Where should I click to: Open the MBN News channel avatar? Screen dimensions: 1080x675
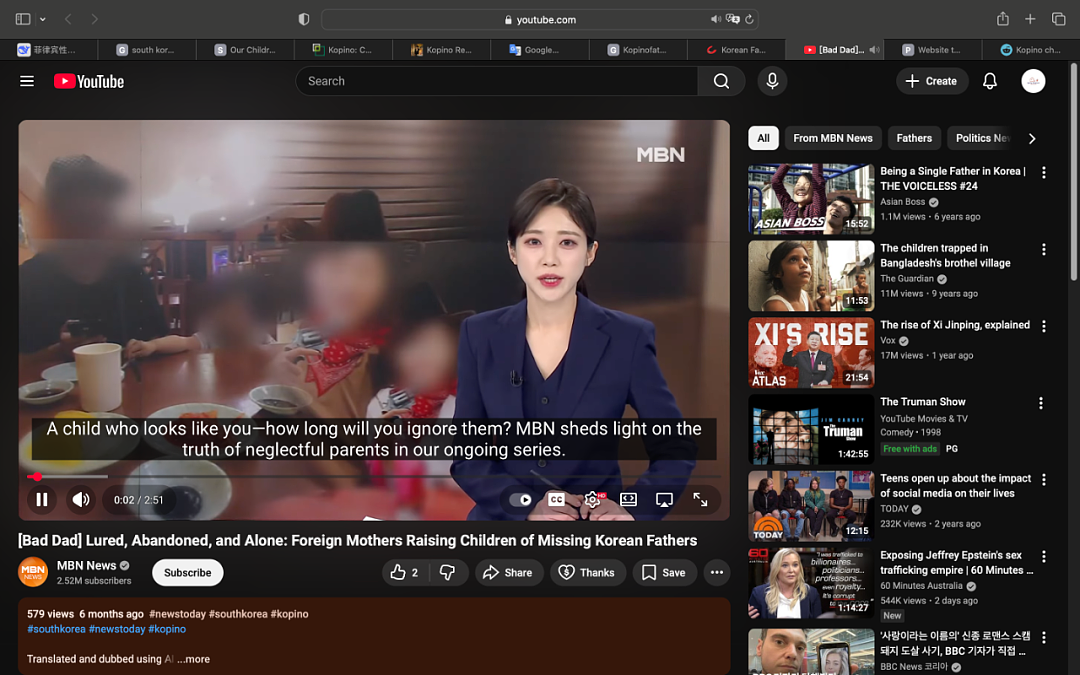tap(33, 572)
